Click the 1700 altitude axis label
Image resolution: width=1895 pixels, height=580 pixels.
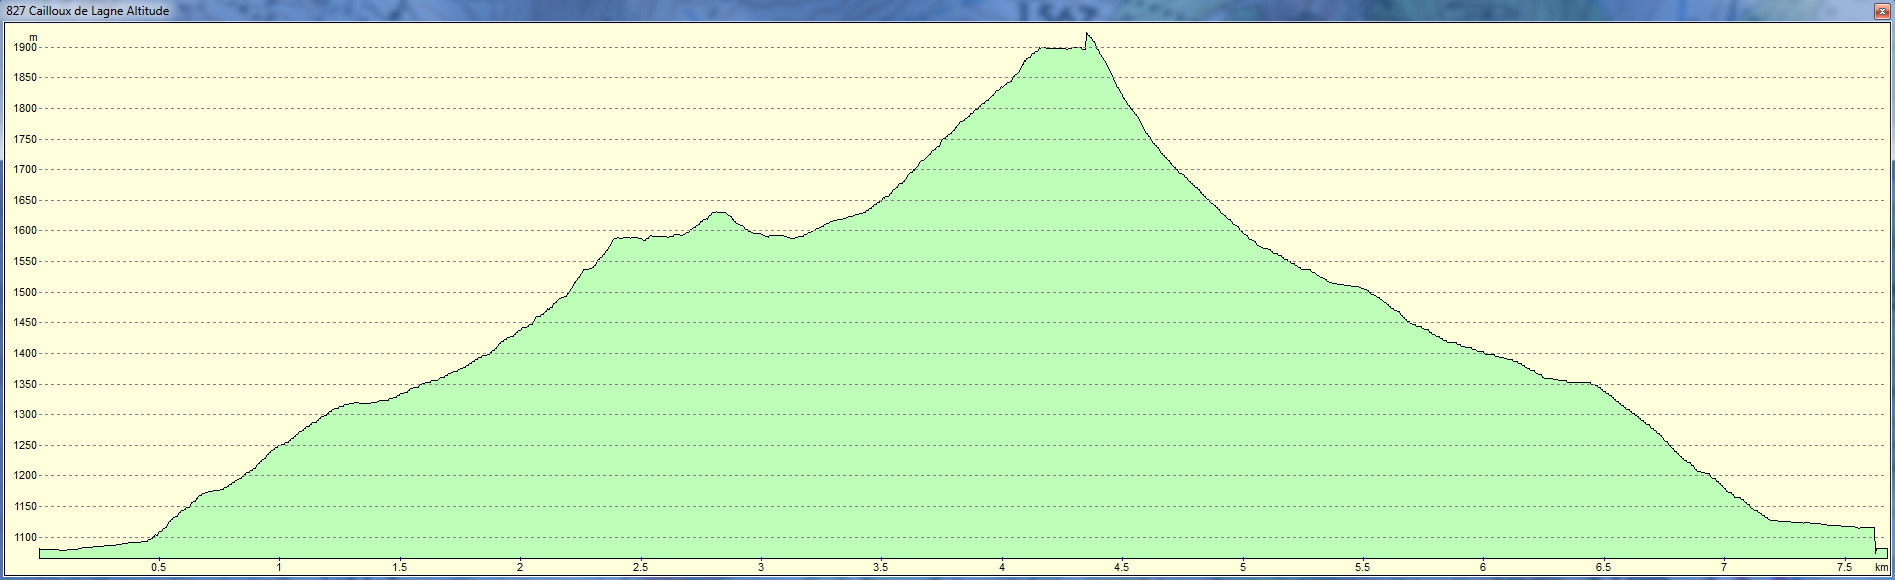[25, 170]
